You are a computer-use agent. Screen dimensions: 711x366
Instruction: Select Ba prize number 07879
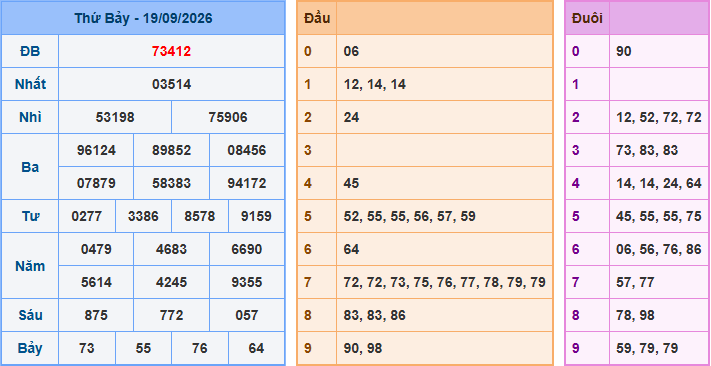pyautogui.click(x=96, y=183)
